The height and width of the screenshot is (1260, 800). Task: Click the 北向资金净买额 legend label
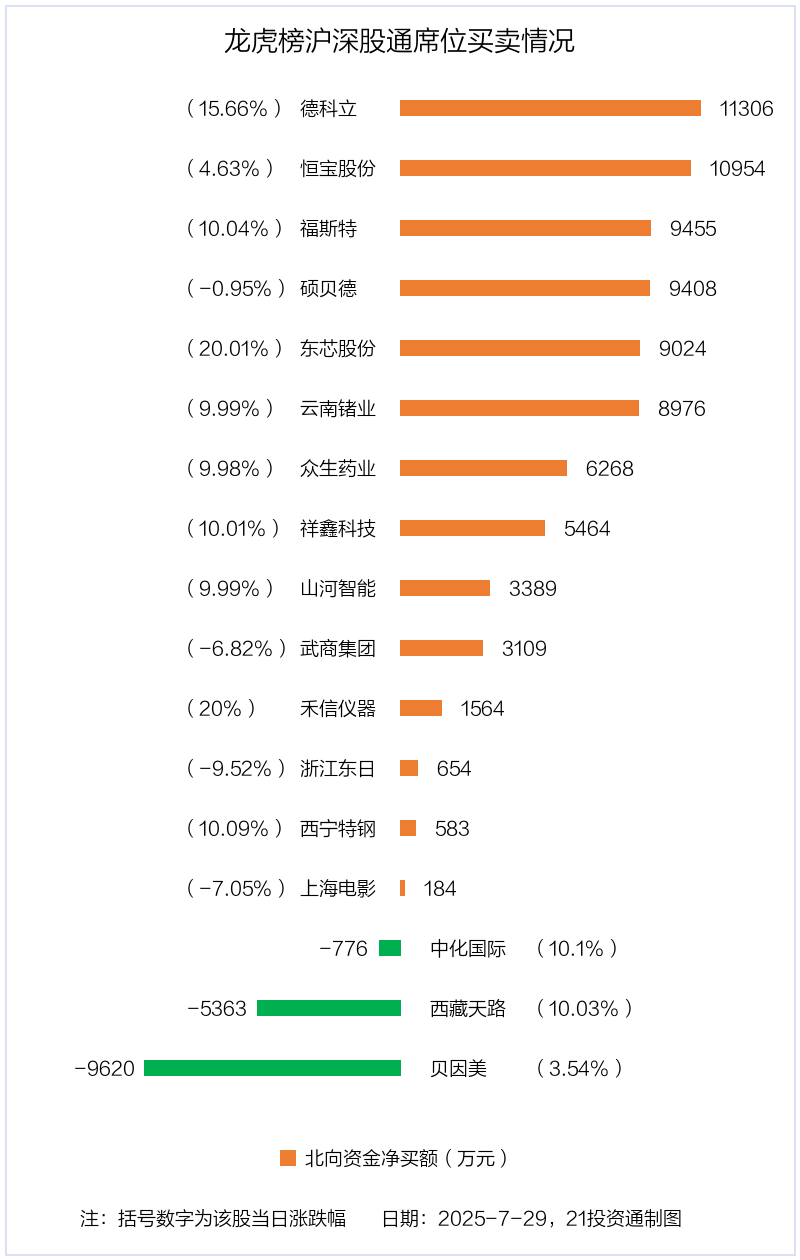point(406,1159)
